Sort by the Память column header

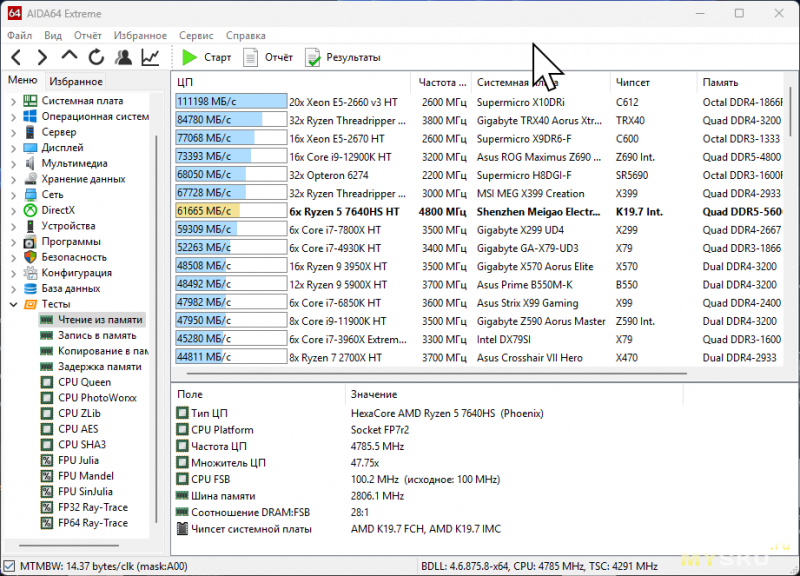(740, 82)
